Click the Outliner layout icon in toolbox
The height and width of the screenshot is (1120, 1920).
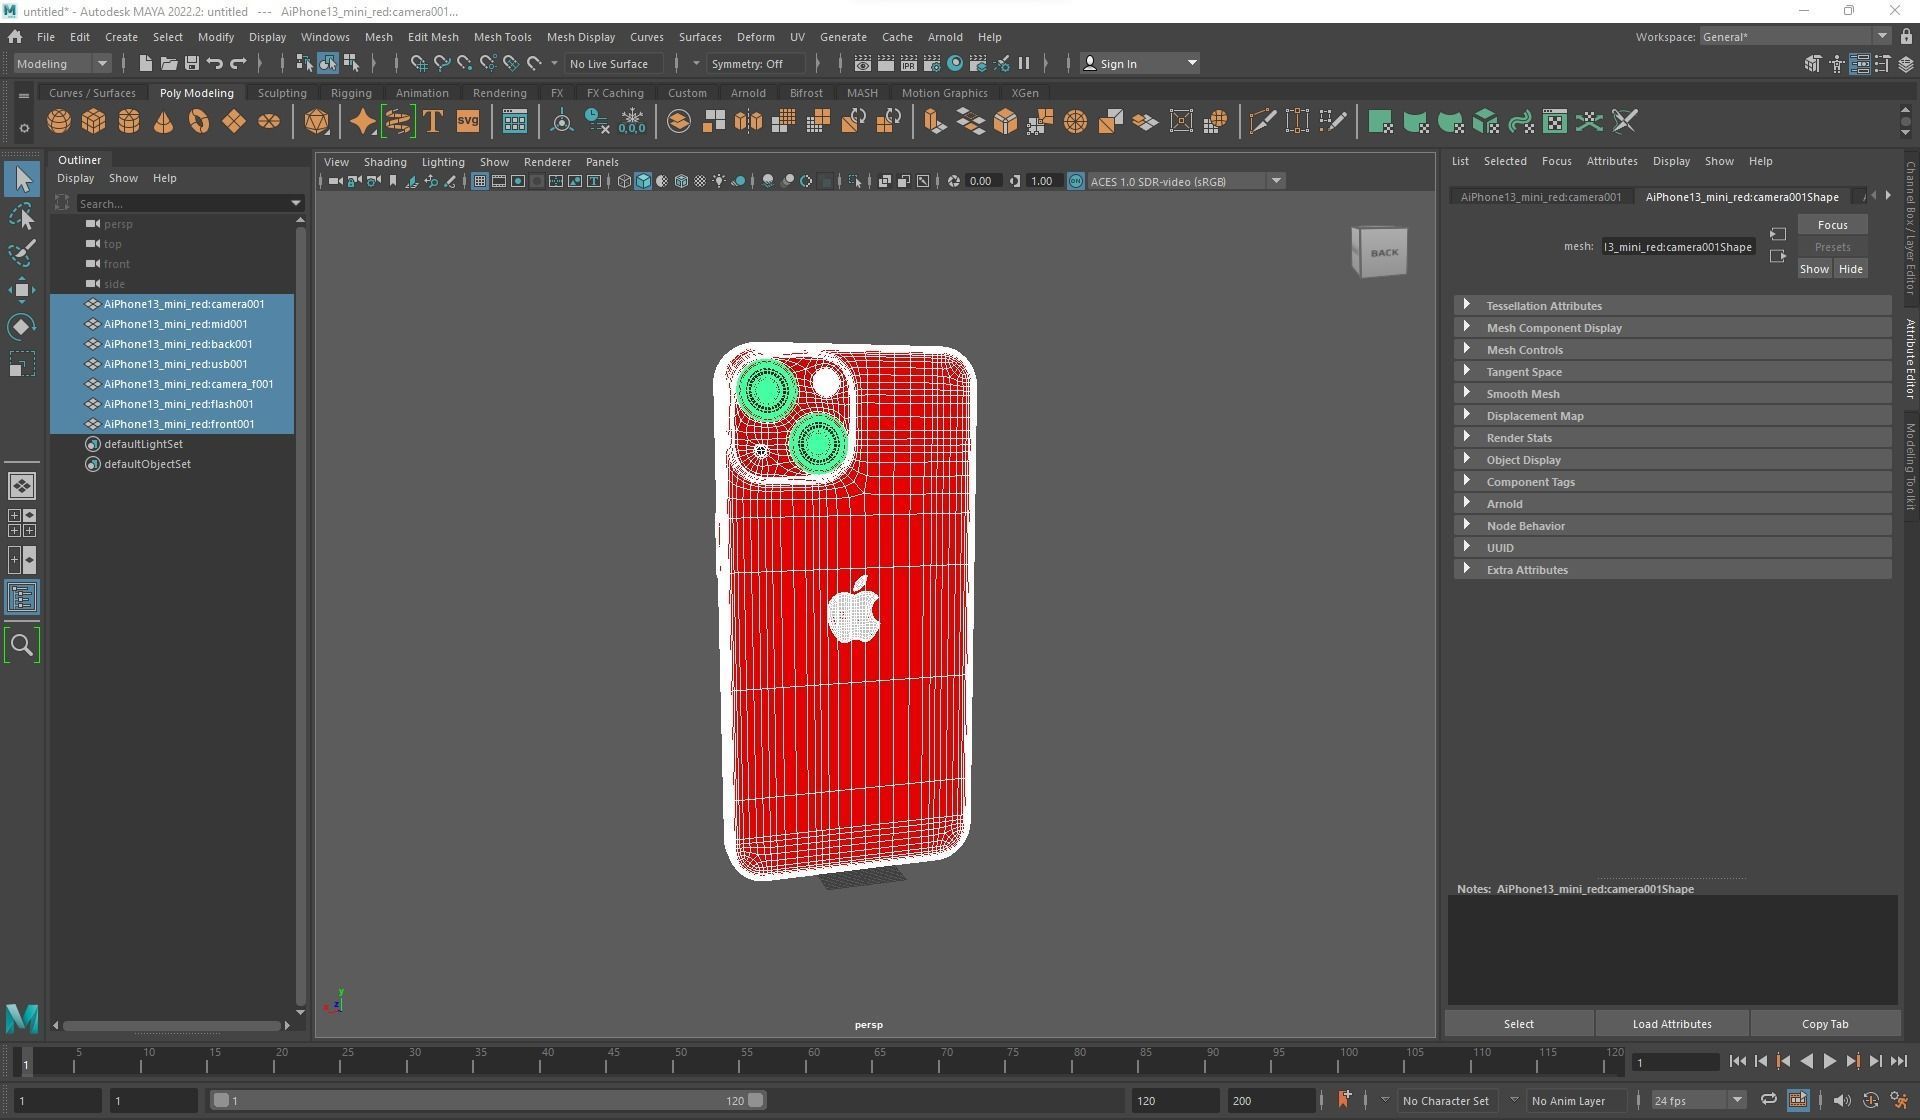click(x=22, y=598)
